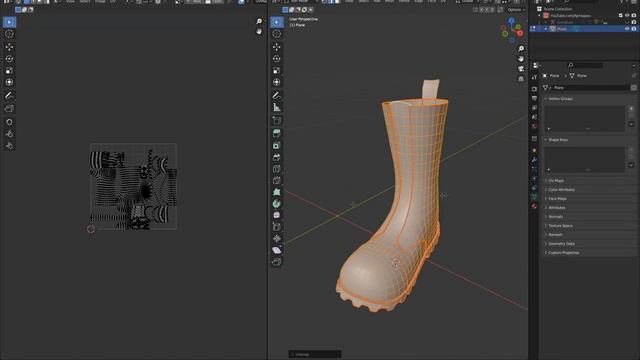Open the Render properties tab
The width and height of the screenshot is (640, 360).
click(534, 89)
